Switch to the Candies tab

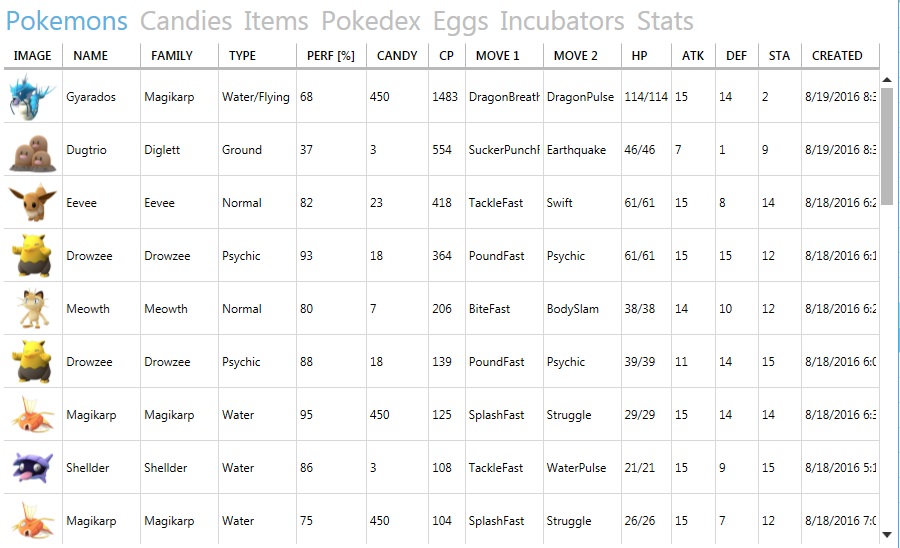coord(186,21)
